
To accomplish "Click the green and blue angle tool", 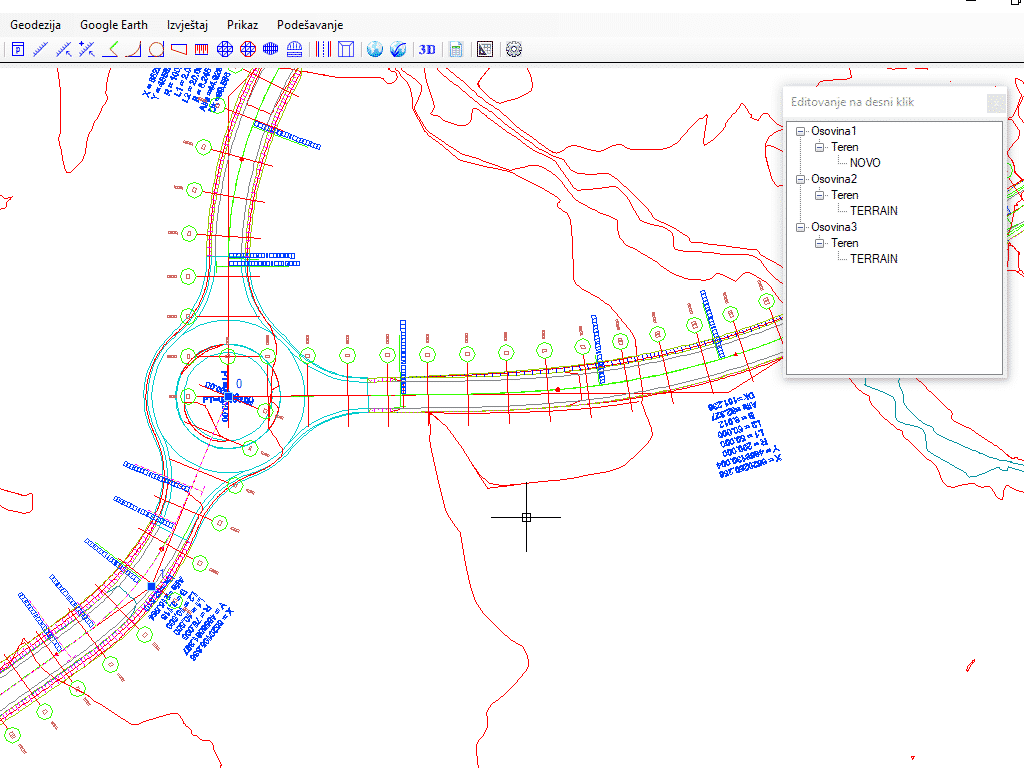I will coord(111,49).
